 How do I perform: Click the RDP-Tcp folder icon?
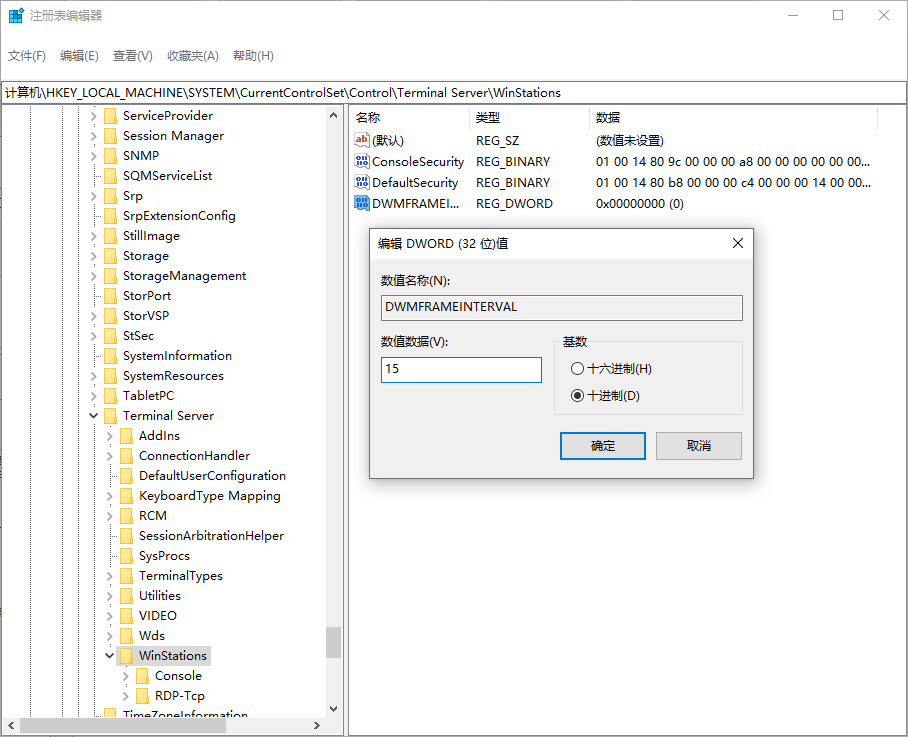[142, 696]
